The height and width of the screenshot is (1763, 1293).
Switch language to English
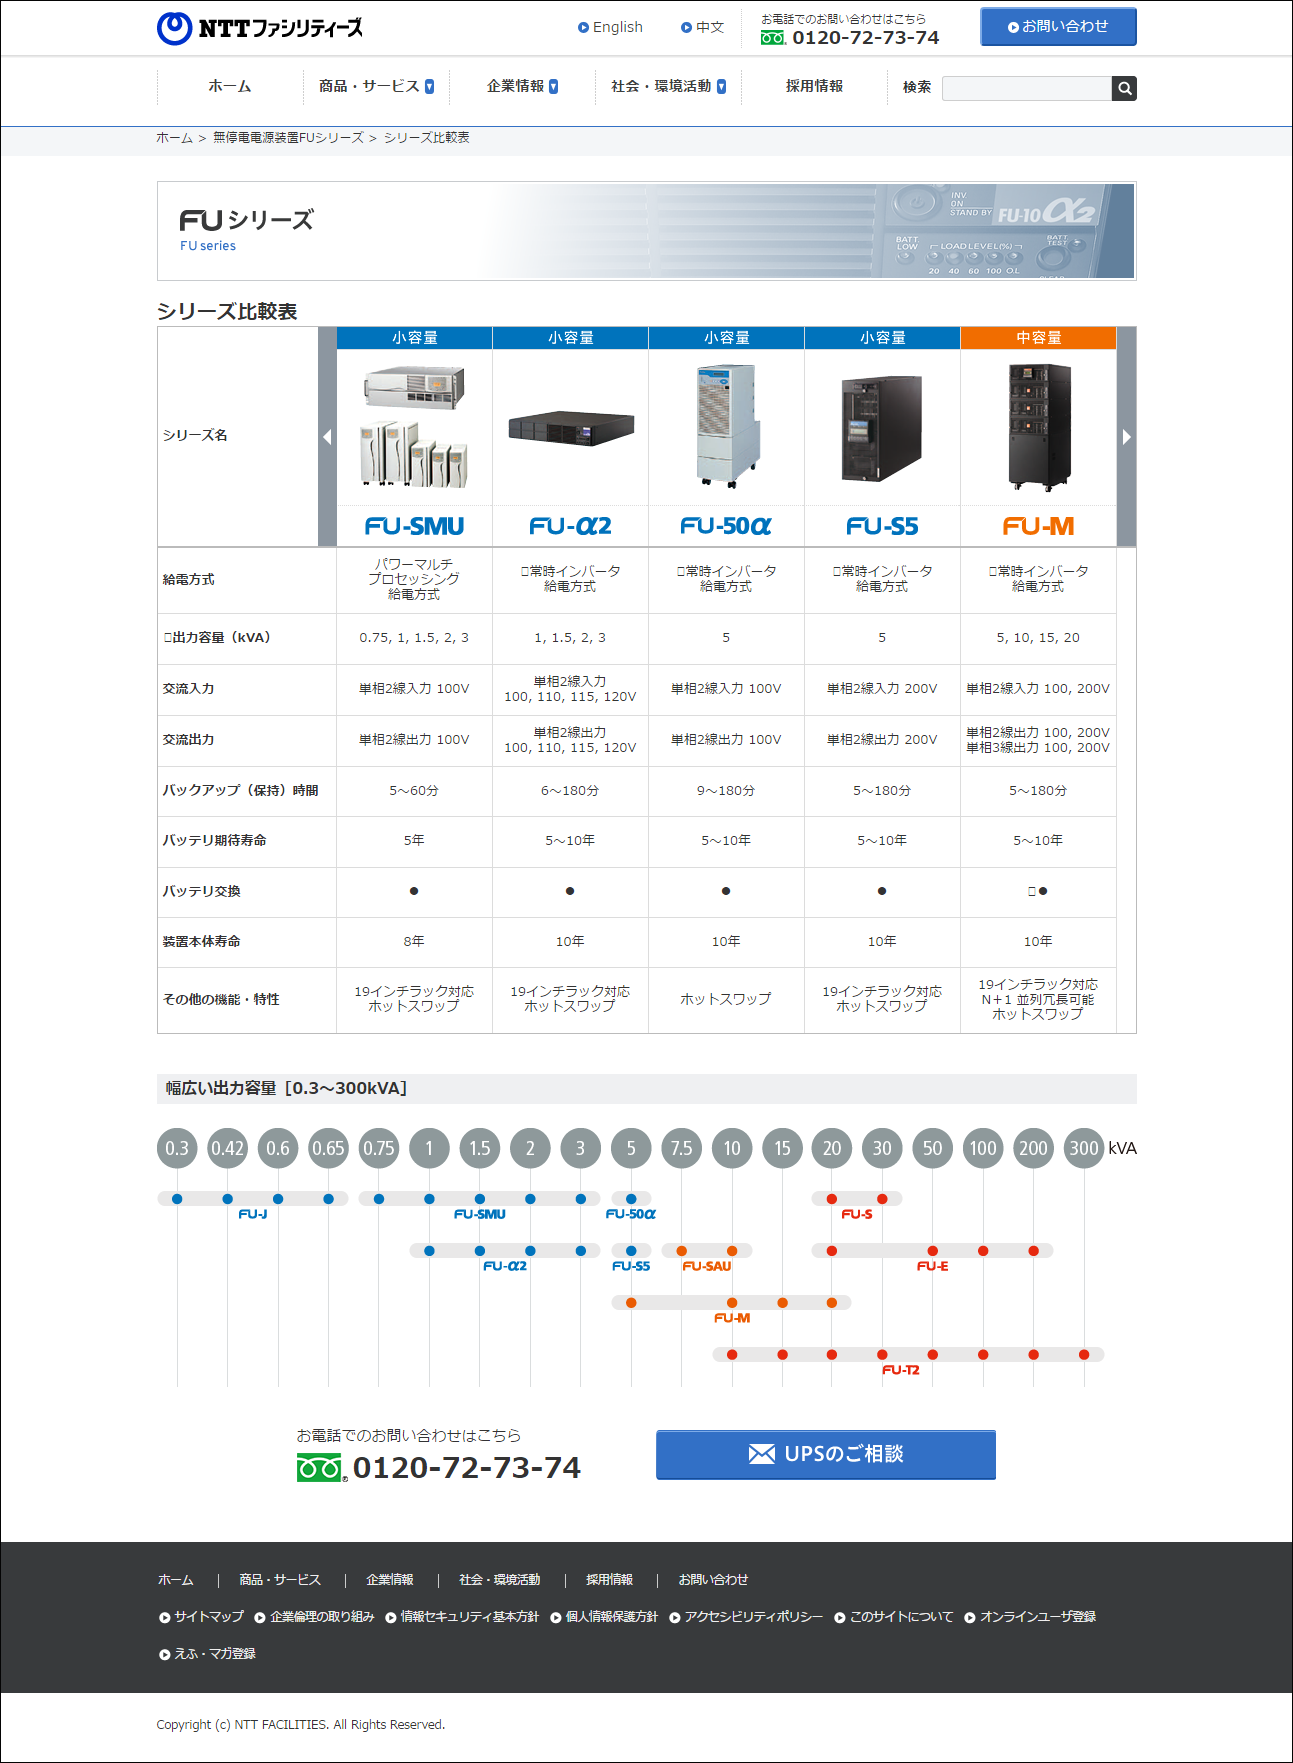[611, 27]
